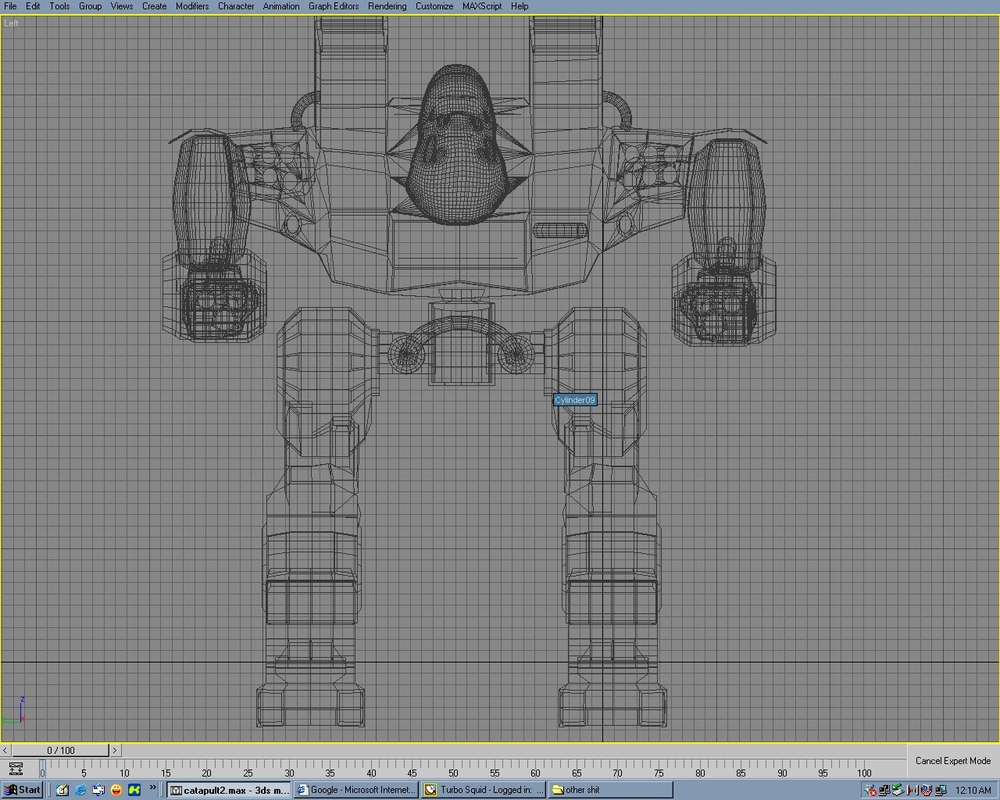Open the Animation menu
1000x800 pixels.
tap(281, 6)
